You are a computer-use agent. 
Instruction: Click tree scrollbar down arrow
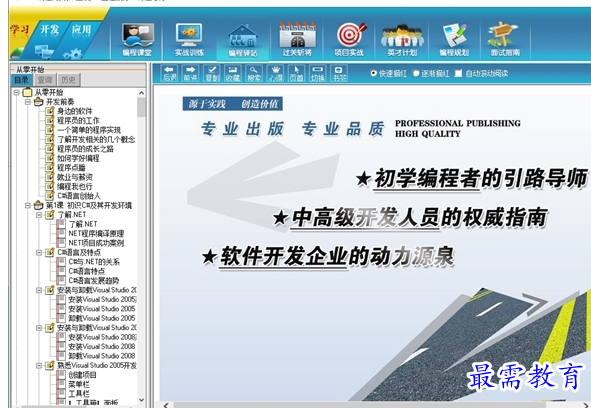141,400
